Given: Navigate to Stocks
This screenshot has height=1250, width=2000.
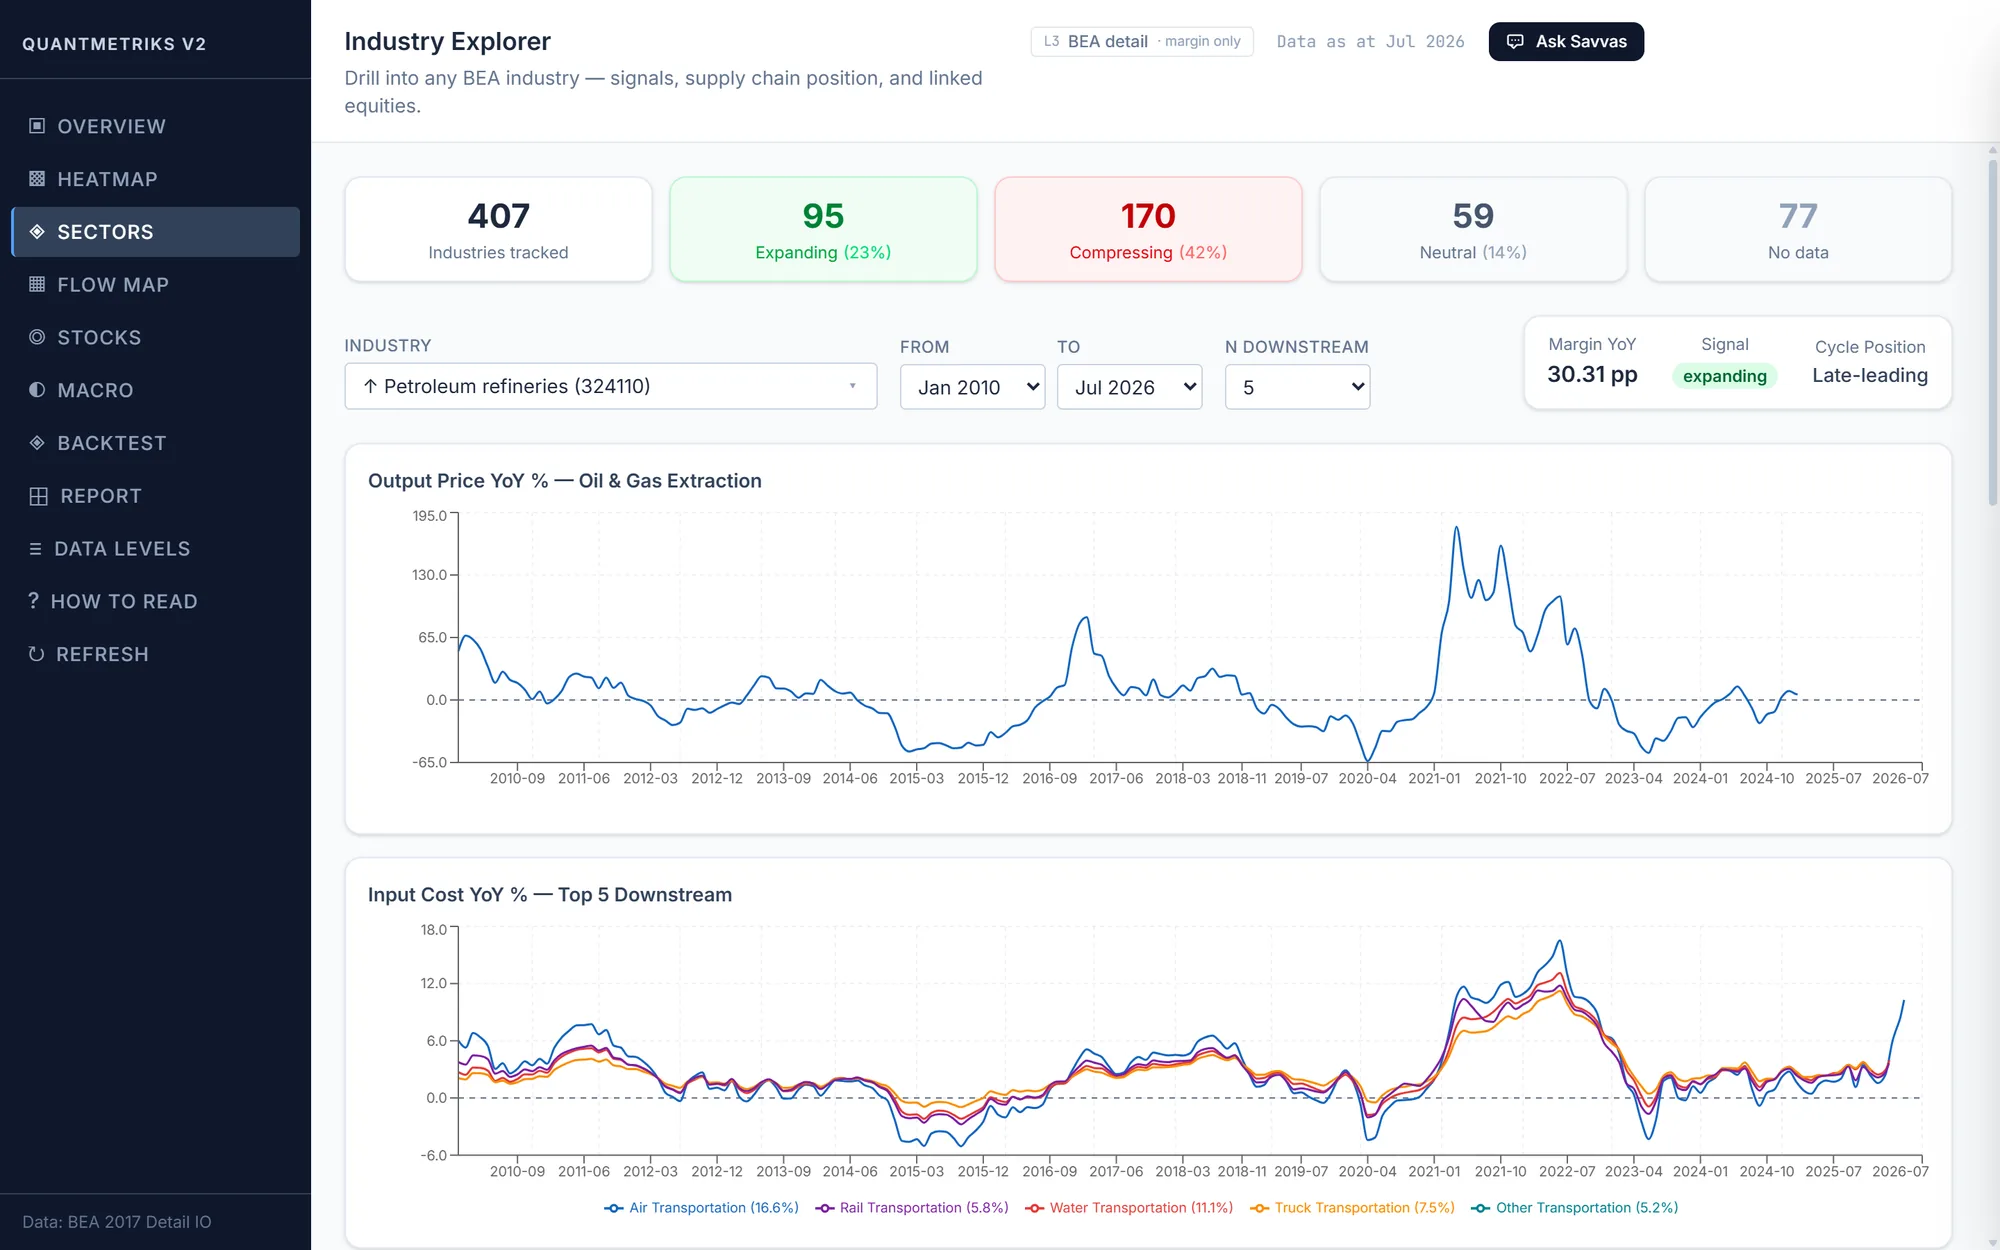Looking at the screenshot, I should [155, 337].
